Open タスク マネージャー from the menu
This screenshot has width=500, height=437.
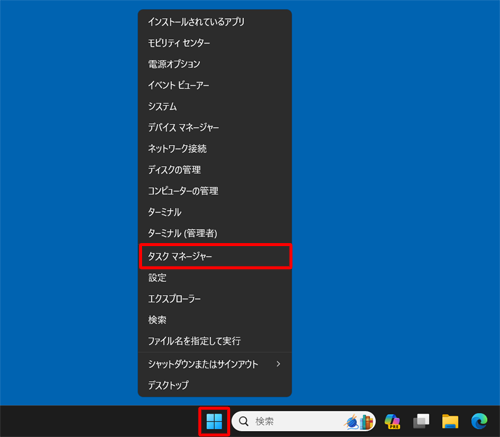[x=215, y=256]
